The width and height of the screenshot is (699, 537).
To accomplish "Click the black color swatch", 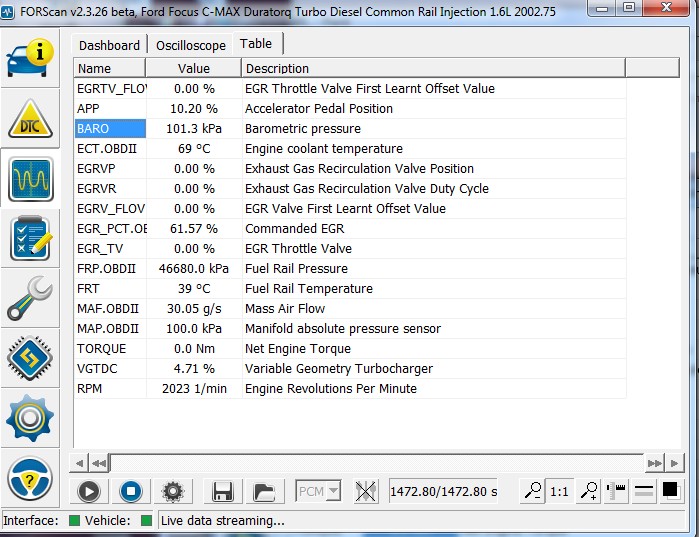I will click(670, 491).
